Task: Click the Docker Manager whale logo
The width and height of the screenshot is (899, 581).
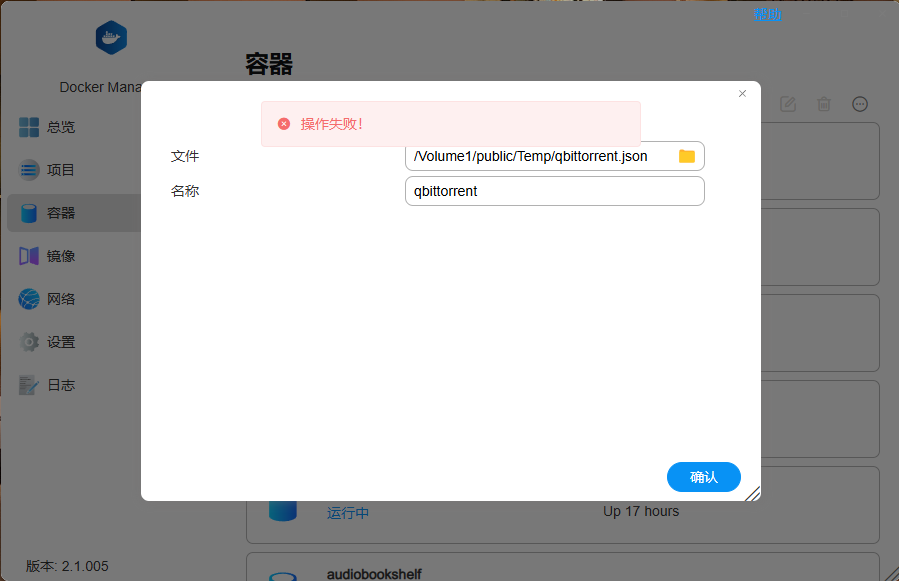Action: tap(111, 38)
